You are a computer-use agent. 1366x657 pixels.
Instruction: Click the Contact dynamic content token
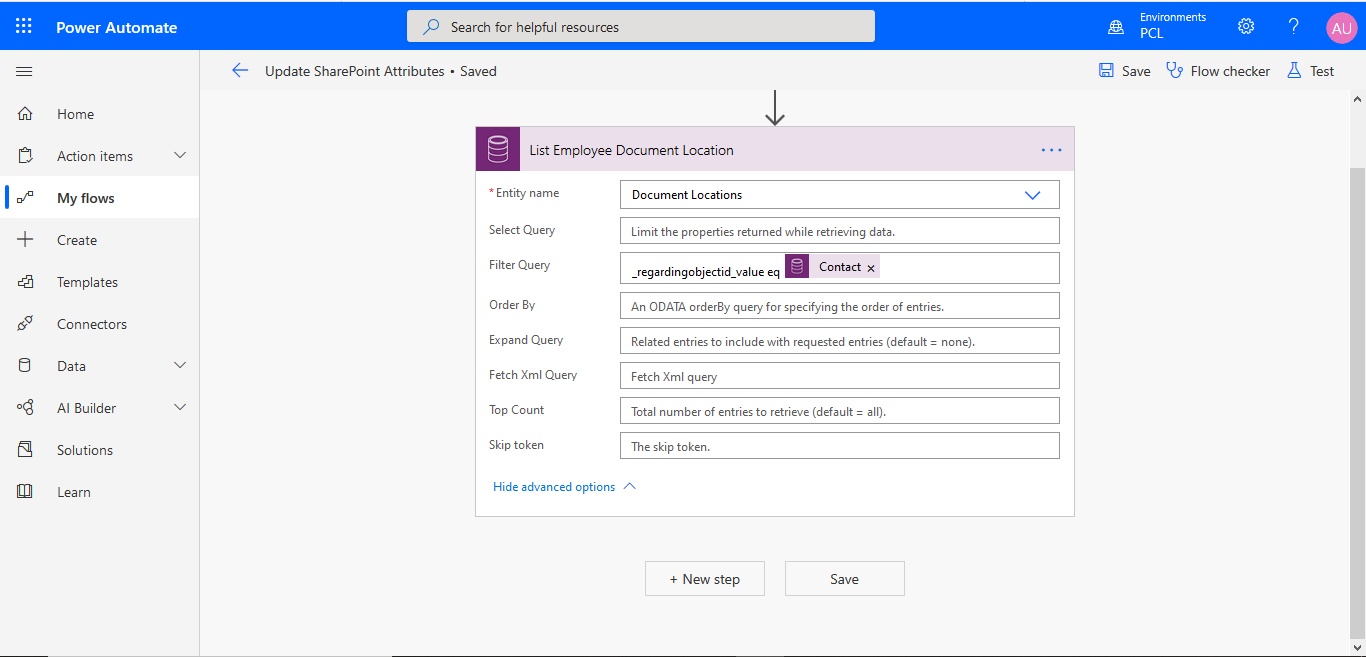point(832,267)
